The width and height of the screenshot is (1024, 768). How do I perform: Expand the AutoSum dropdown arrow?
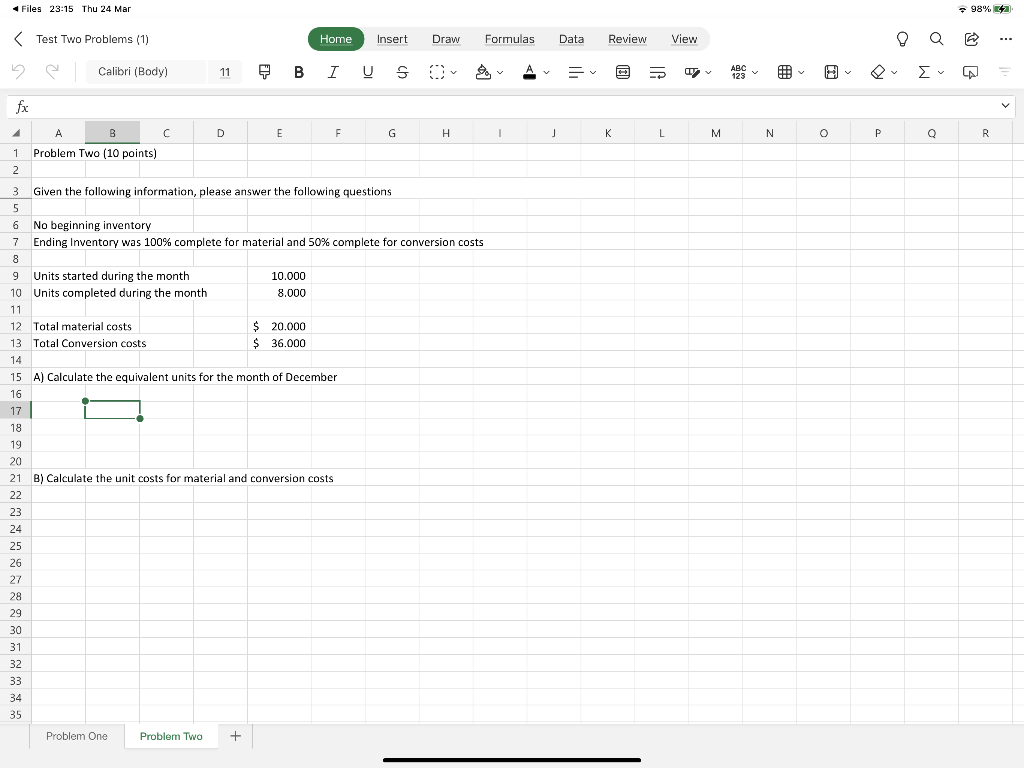(941, 72)
